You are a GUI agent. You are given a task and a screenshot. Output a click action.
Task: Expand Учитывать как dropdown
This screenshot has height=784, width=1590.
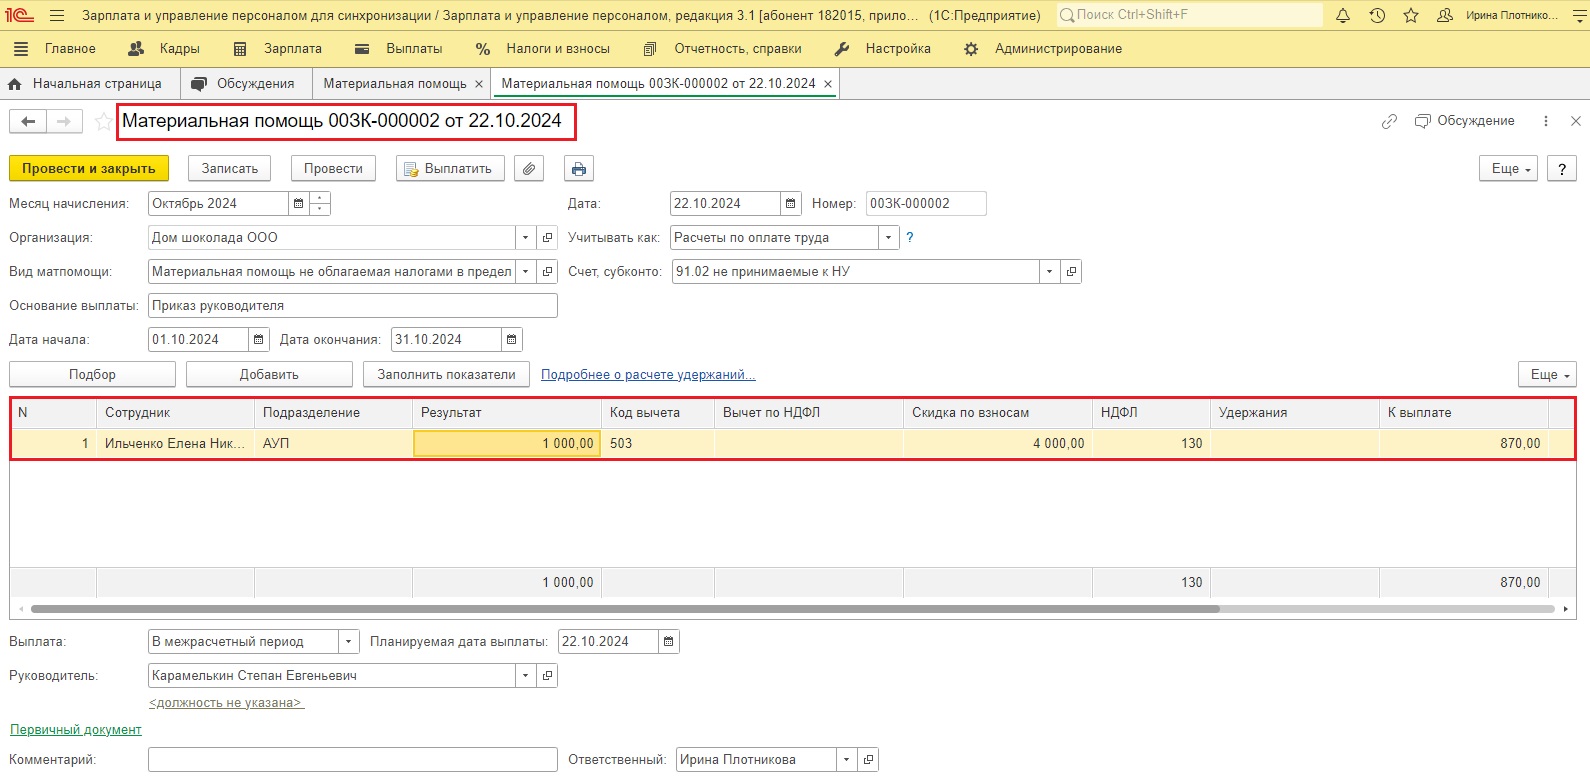pyautogui.click(x=888, y=238)
